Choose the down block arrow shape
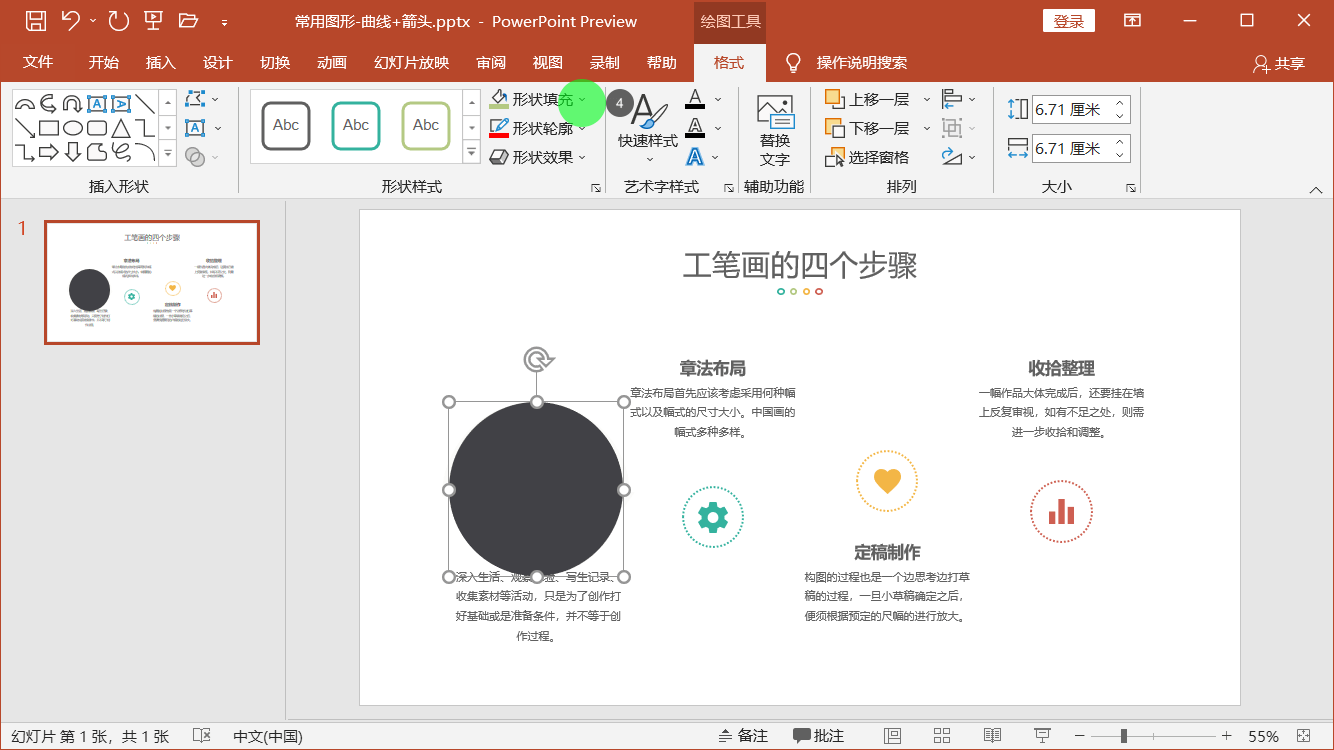This screenshot has height=750, width=1334. (73, 152)
